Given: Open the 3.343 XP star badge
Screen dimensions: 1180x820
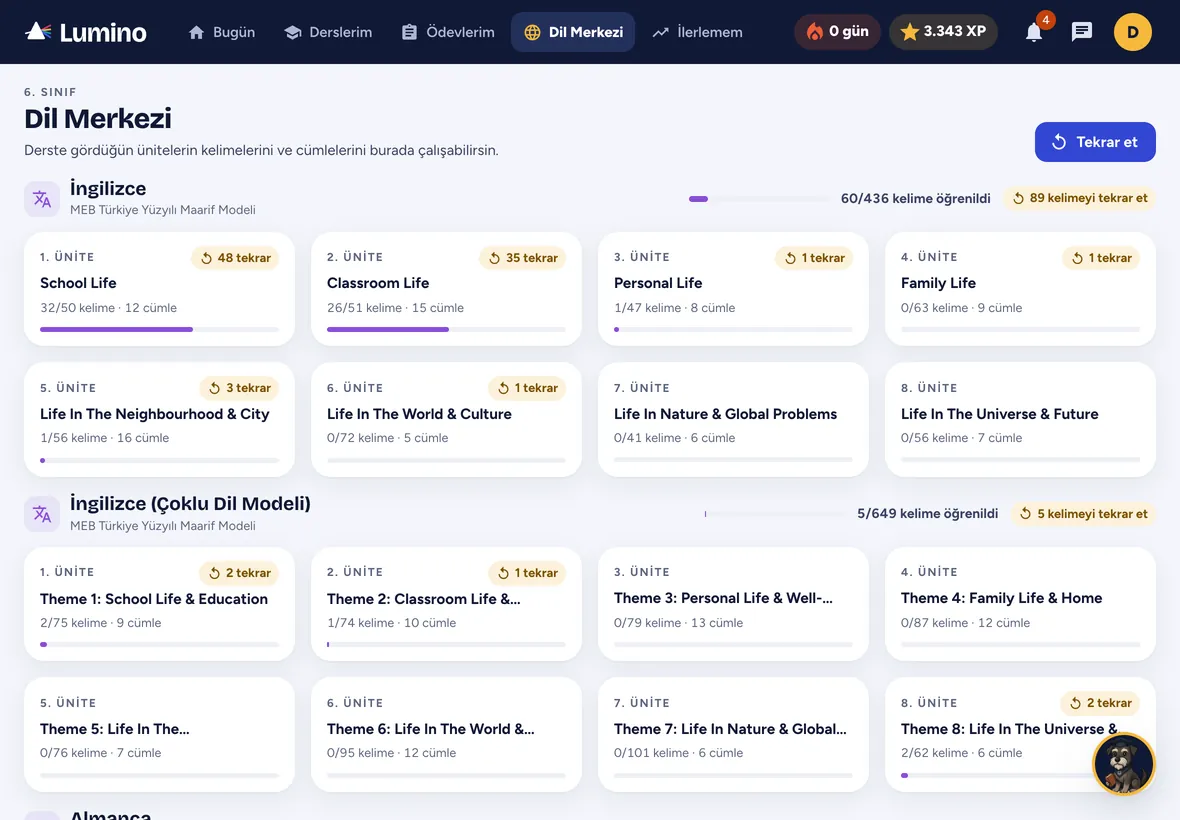Looking at the screenshot, I should (943, 32).
